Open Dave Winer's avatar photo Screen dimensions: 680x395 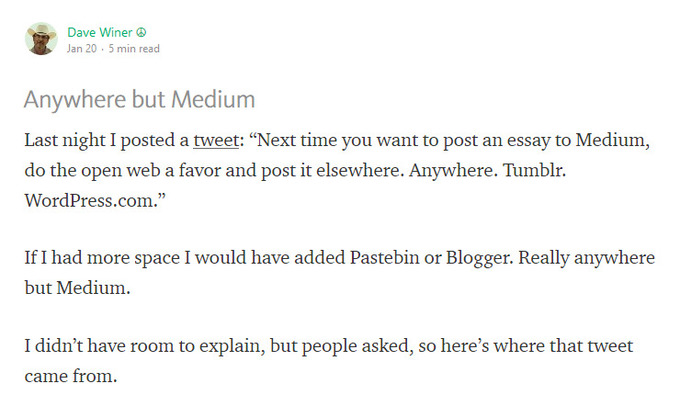tap(41, 39)
